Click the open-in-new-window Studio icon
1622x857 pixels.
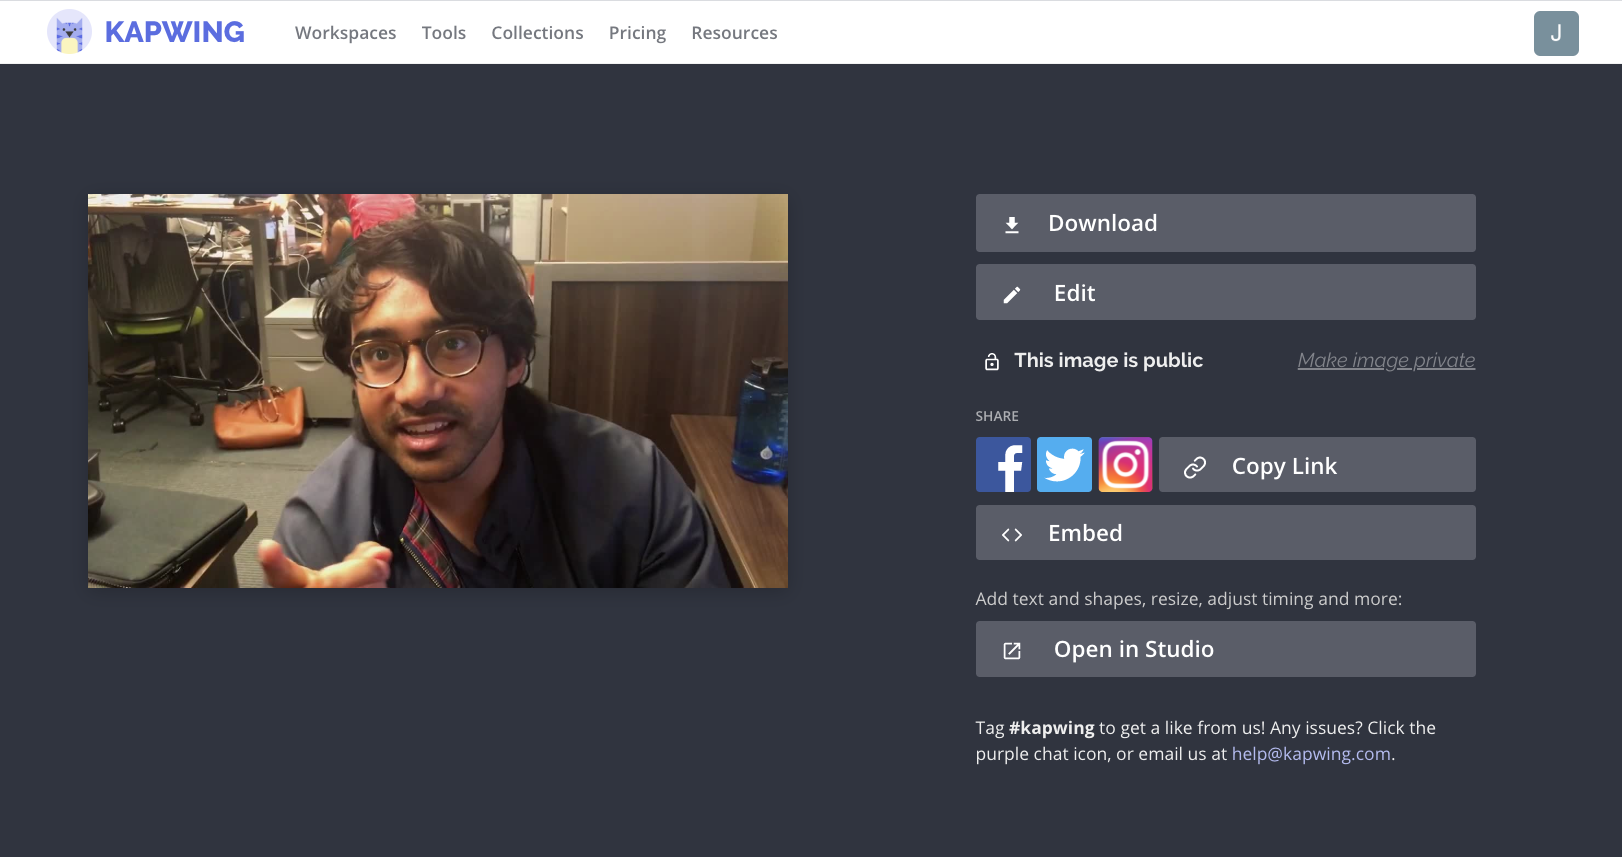pyautogui.click(x=1012, y=651)
